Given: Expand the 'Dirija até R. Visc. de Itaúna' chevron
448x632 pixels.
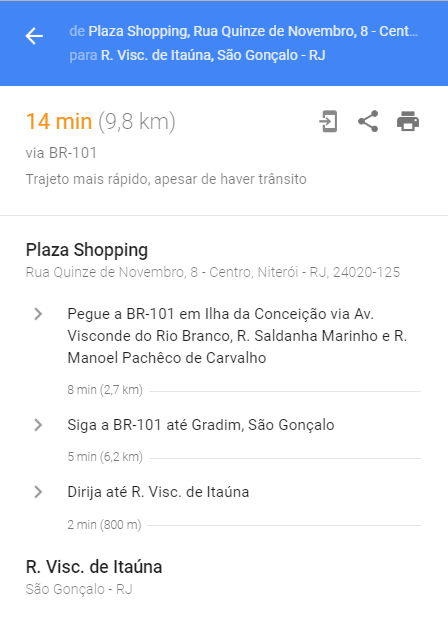Looking at the screenshot, I should (38, 492).
